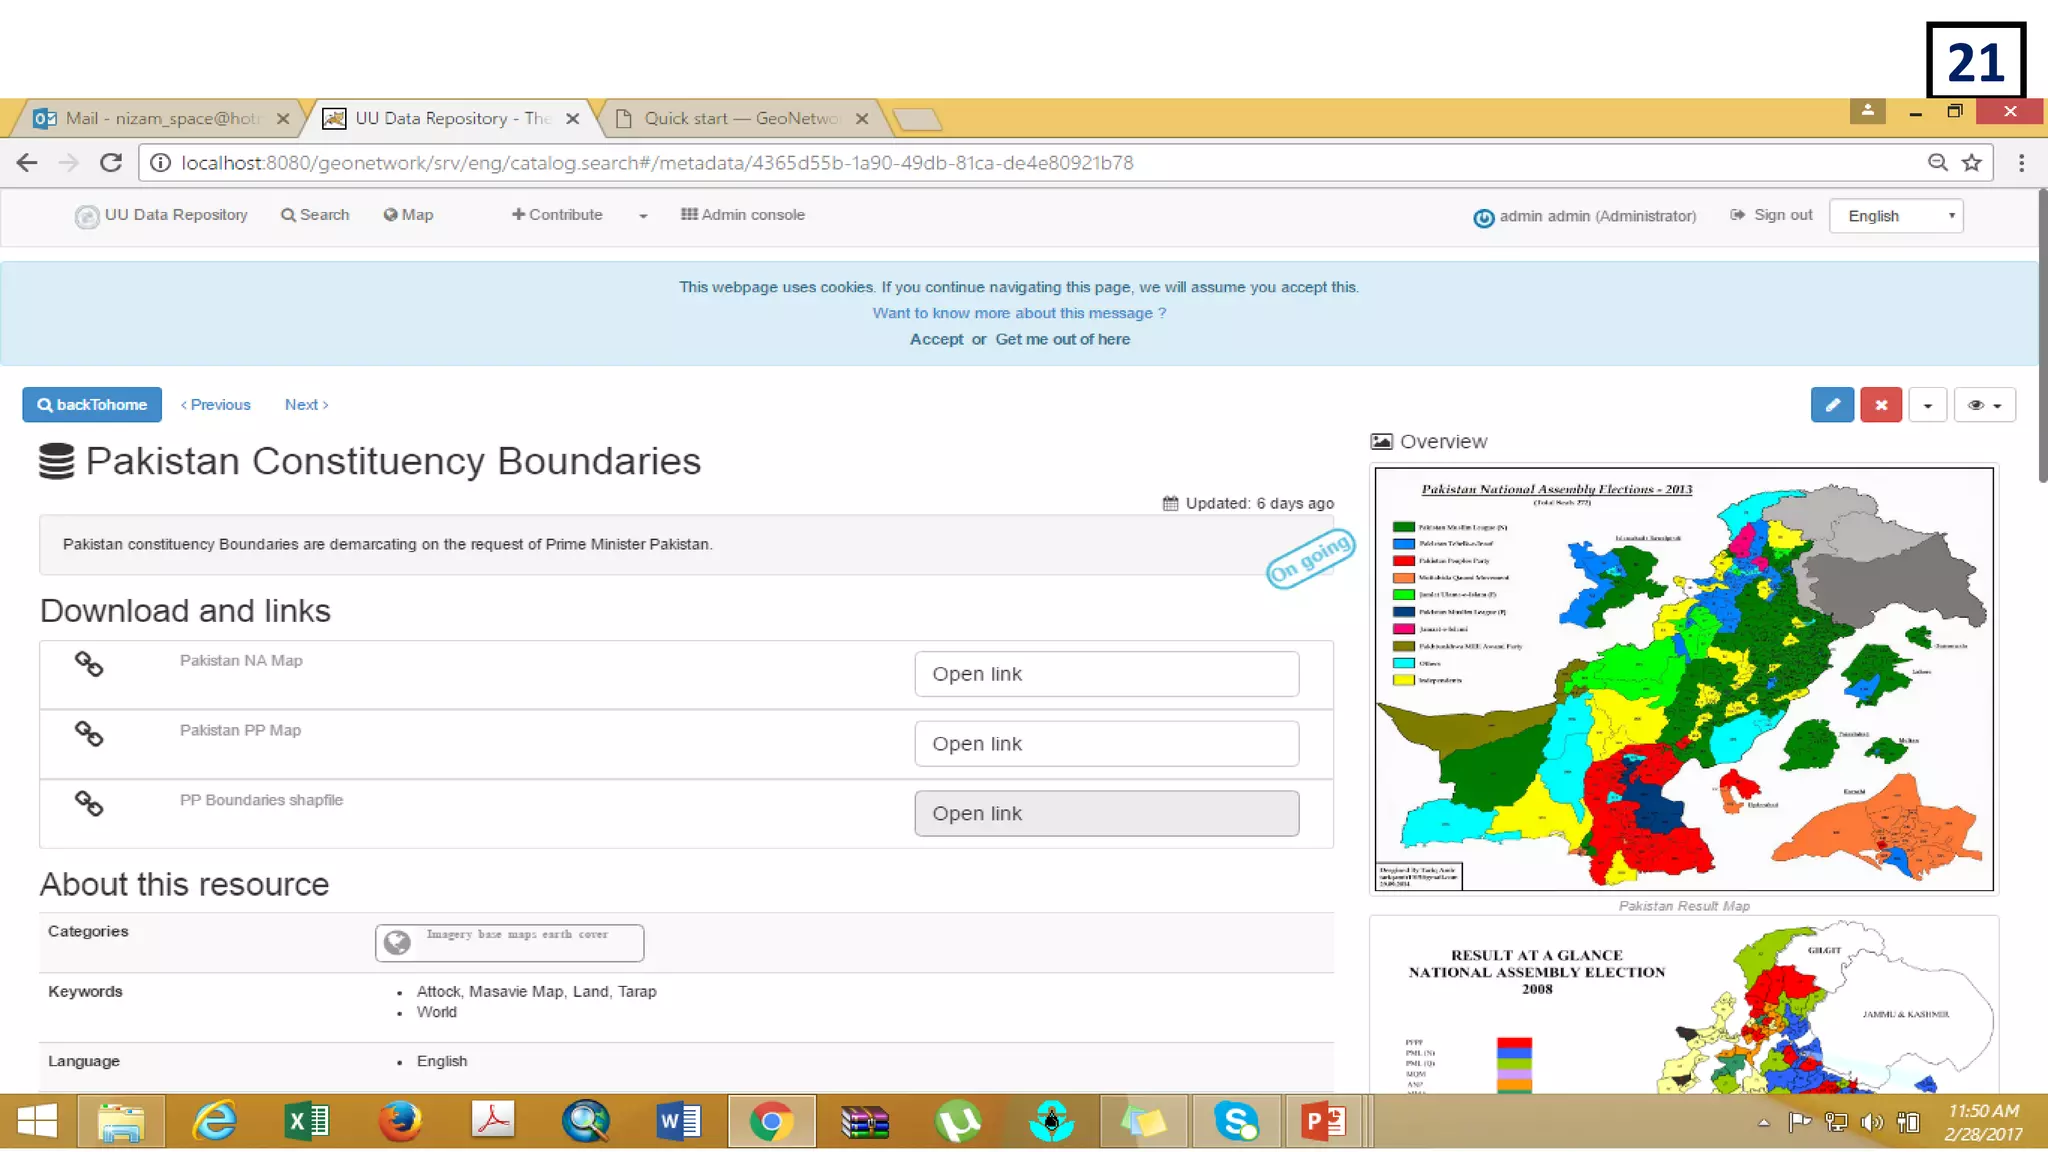Open the English language dropdown
The image size is (2048, 1152).
click(x=1896, y=216)
